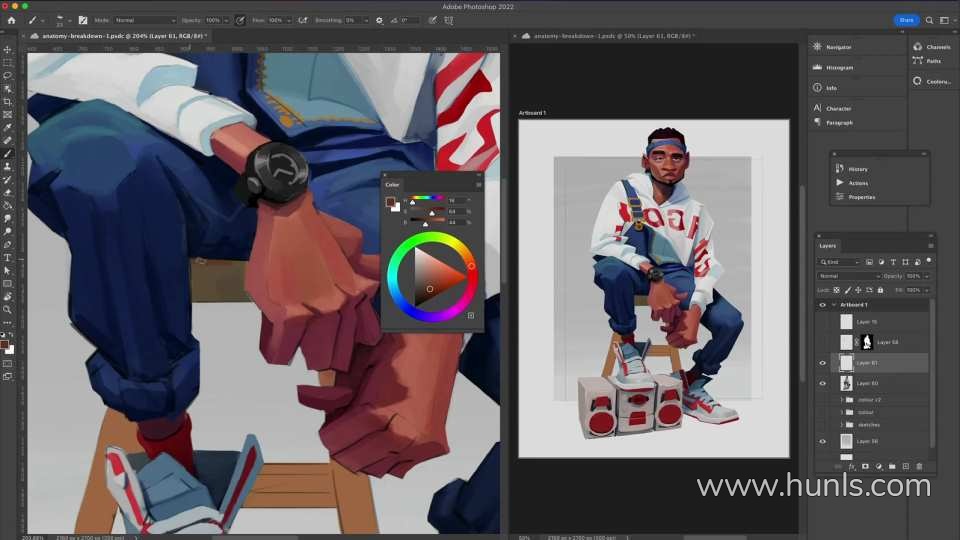The image size is (960, 540).
Task: Open the brush settings panel icon
Action: (83, 20)
